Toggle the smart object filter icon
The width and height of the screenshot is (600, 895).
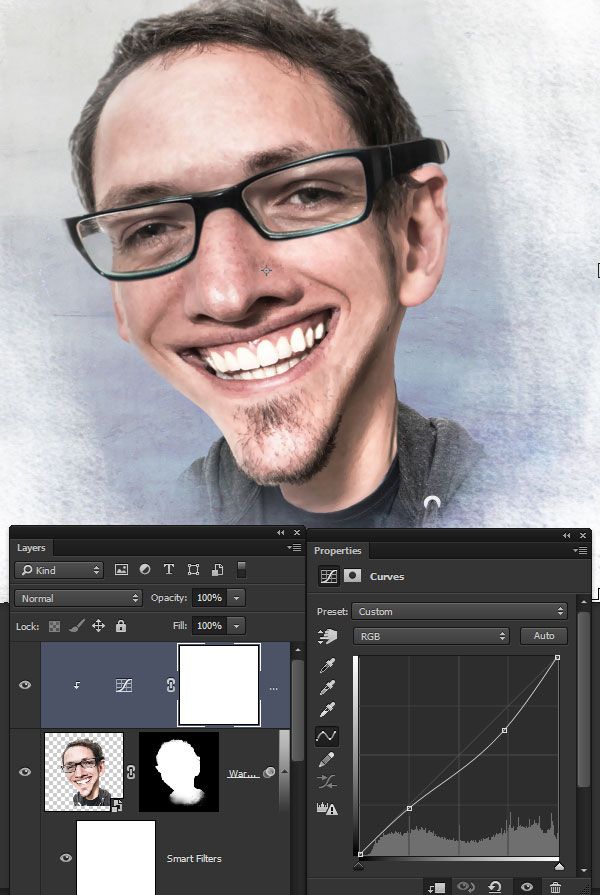217,569
